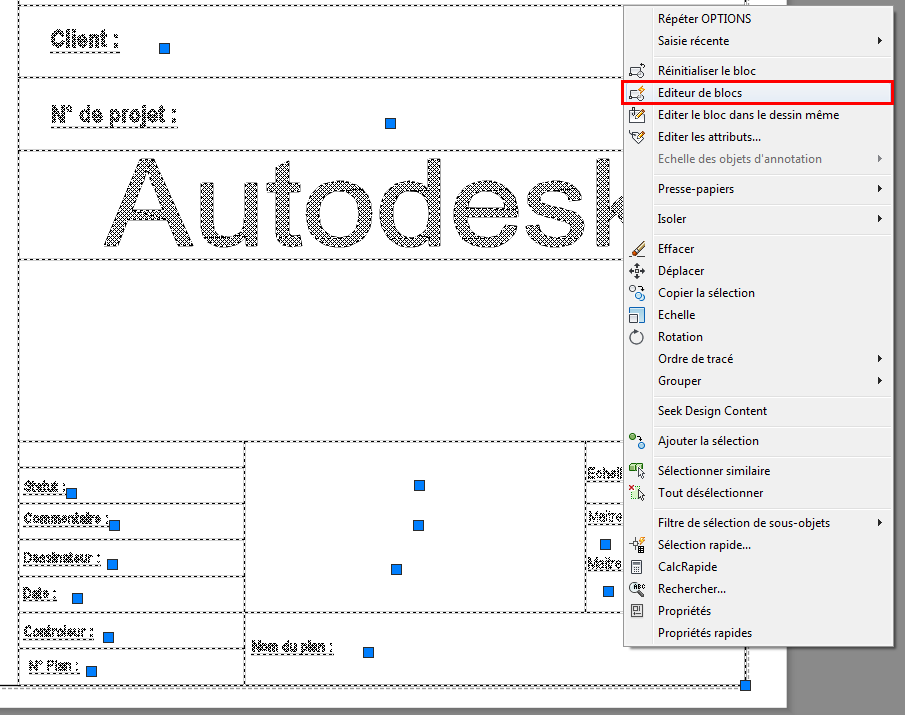
Task: Choose Effacer in the context menu
Action: coord(758,249)
